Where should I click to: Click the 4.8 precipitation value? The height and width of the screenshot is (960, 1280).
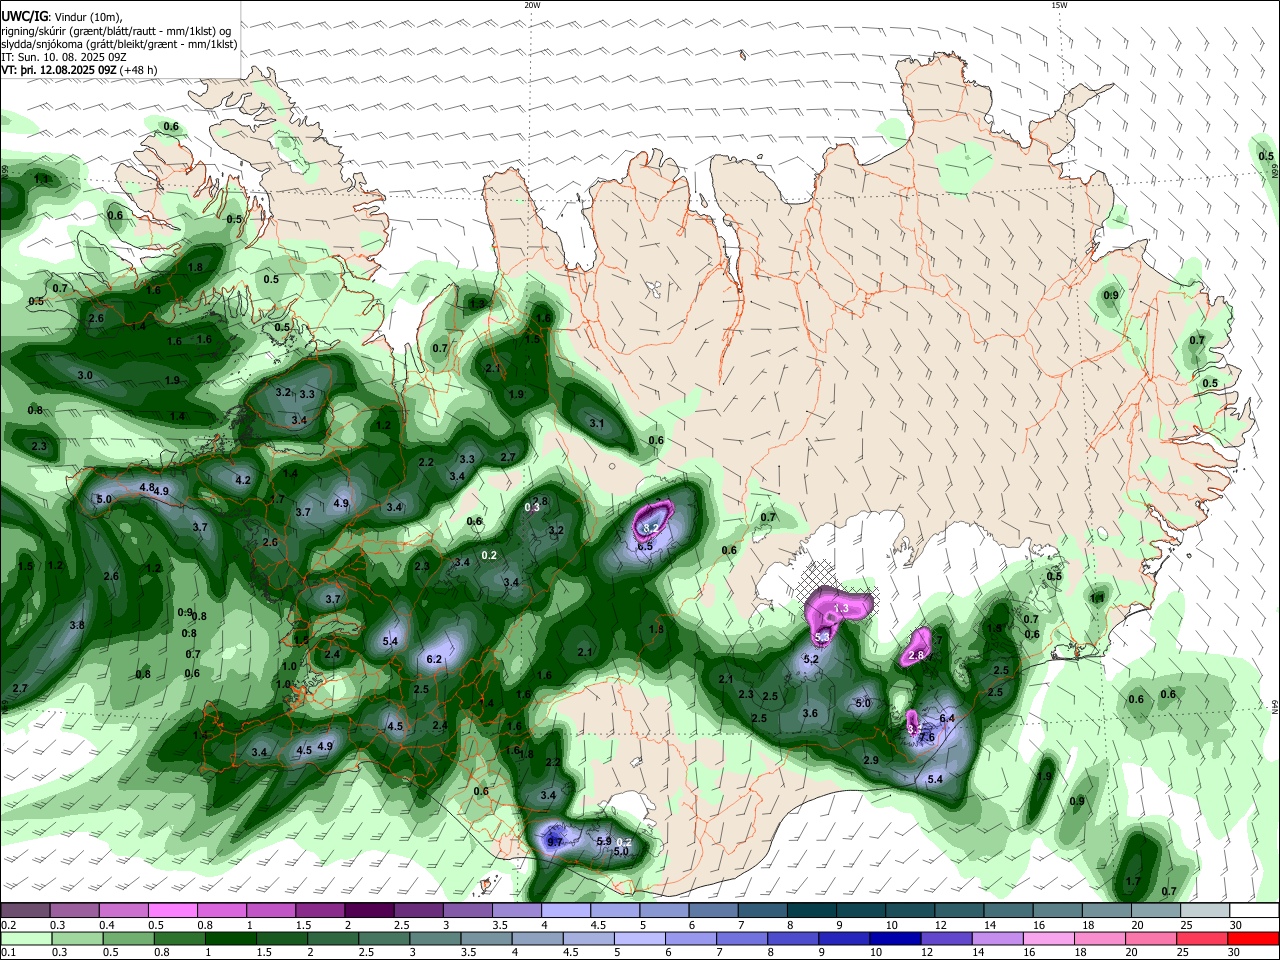(147, 487)
